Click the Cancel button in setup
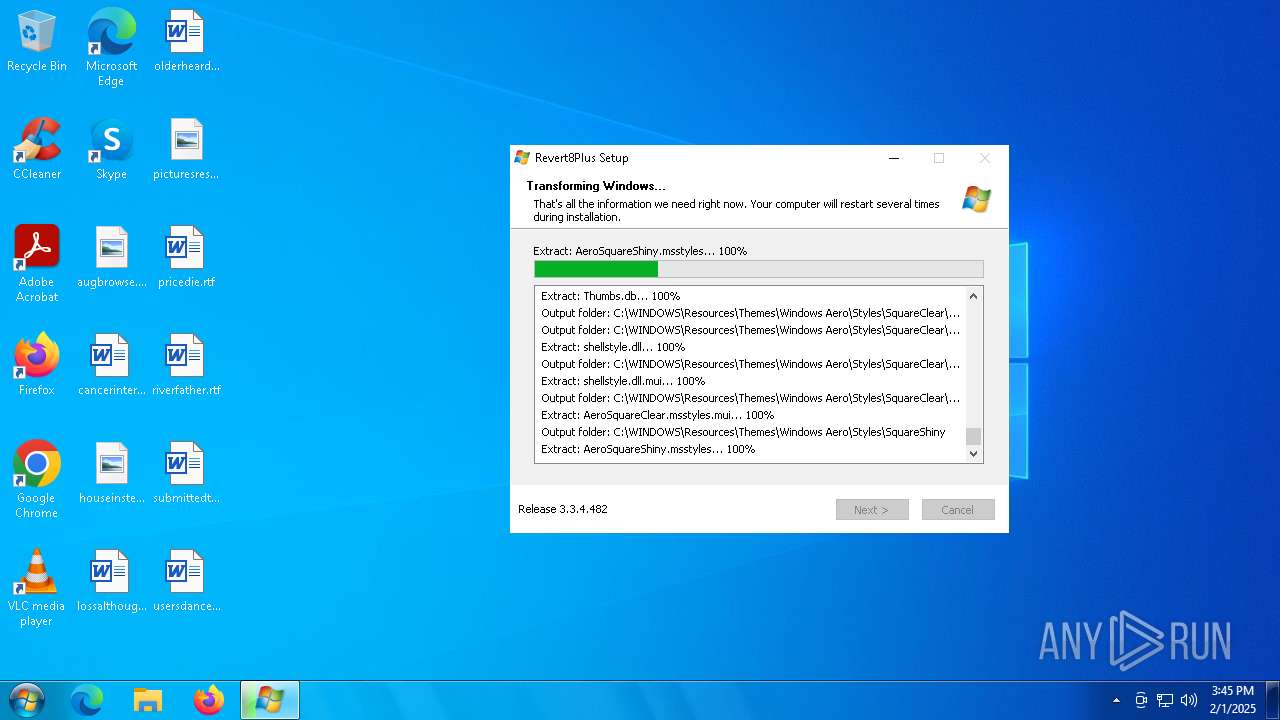The image size is (1280, 720). tap(958, 510)
